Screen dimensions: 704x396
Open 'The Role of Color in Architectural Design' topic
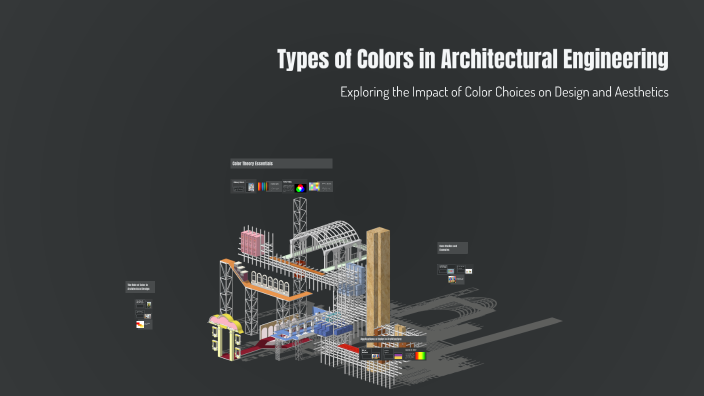[x=140, y=287]
